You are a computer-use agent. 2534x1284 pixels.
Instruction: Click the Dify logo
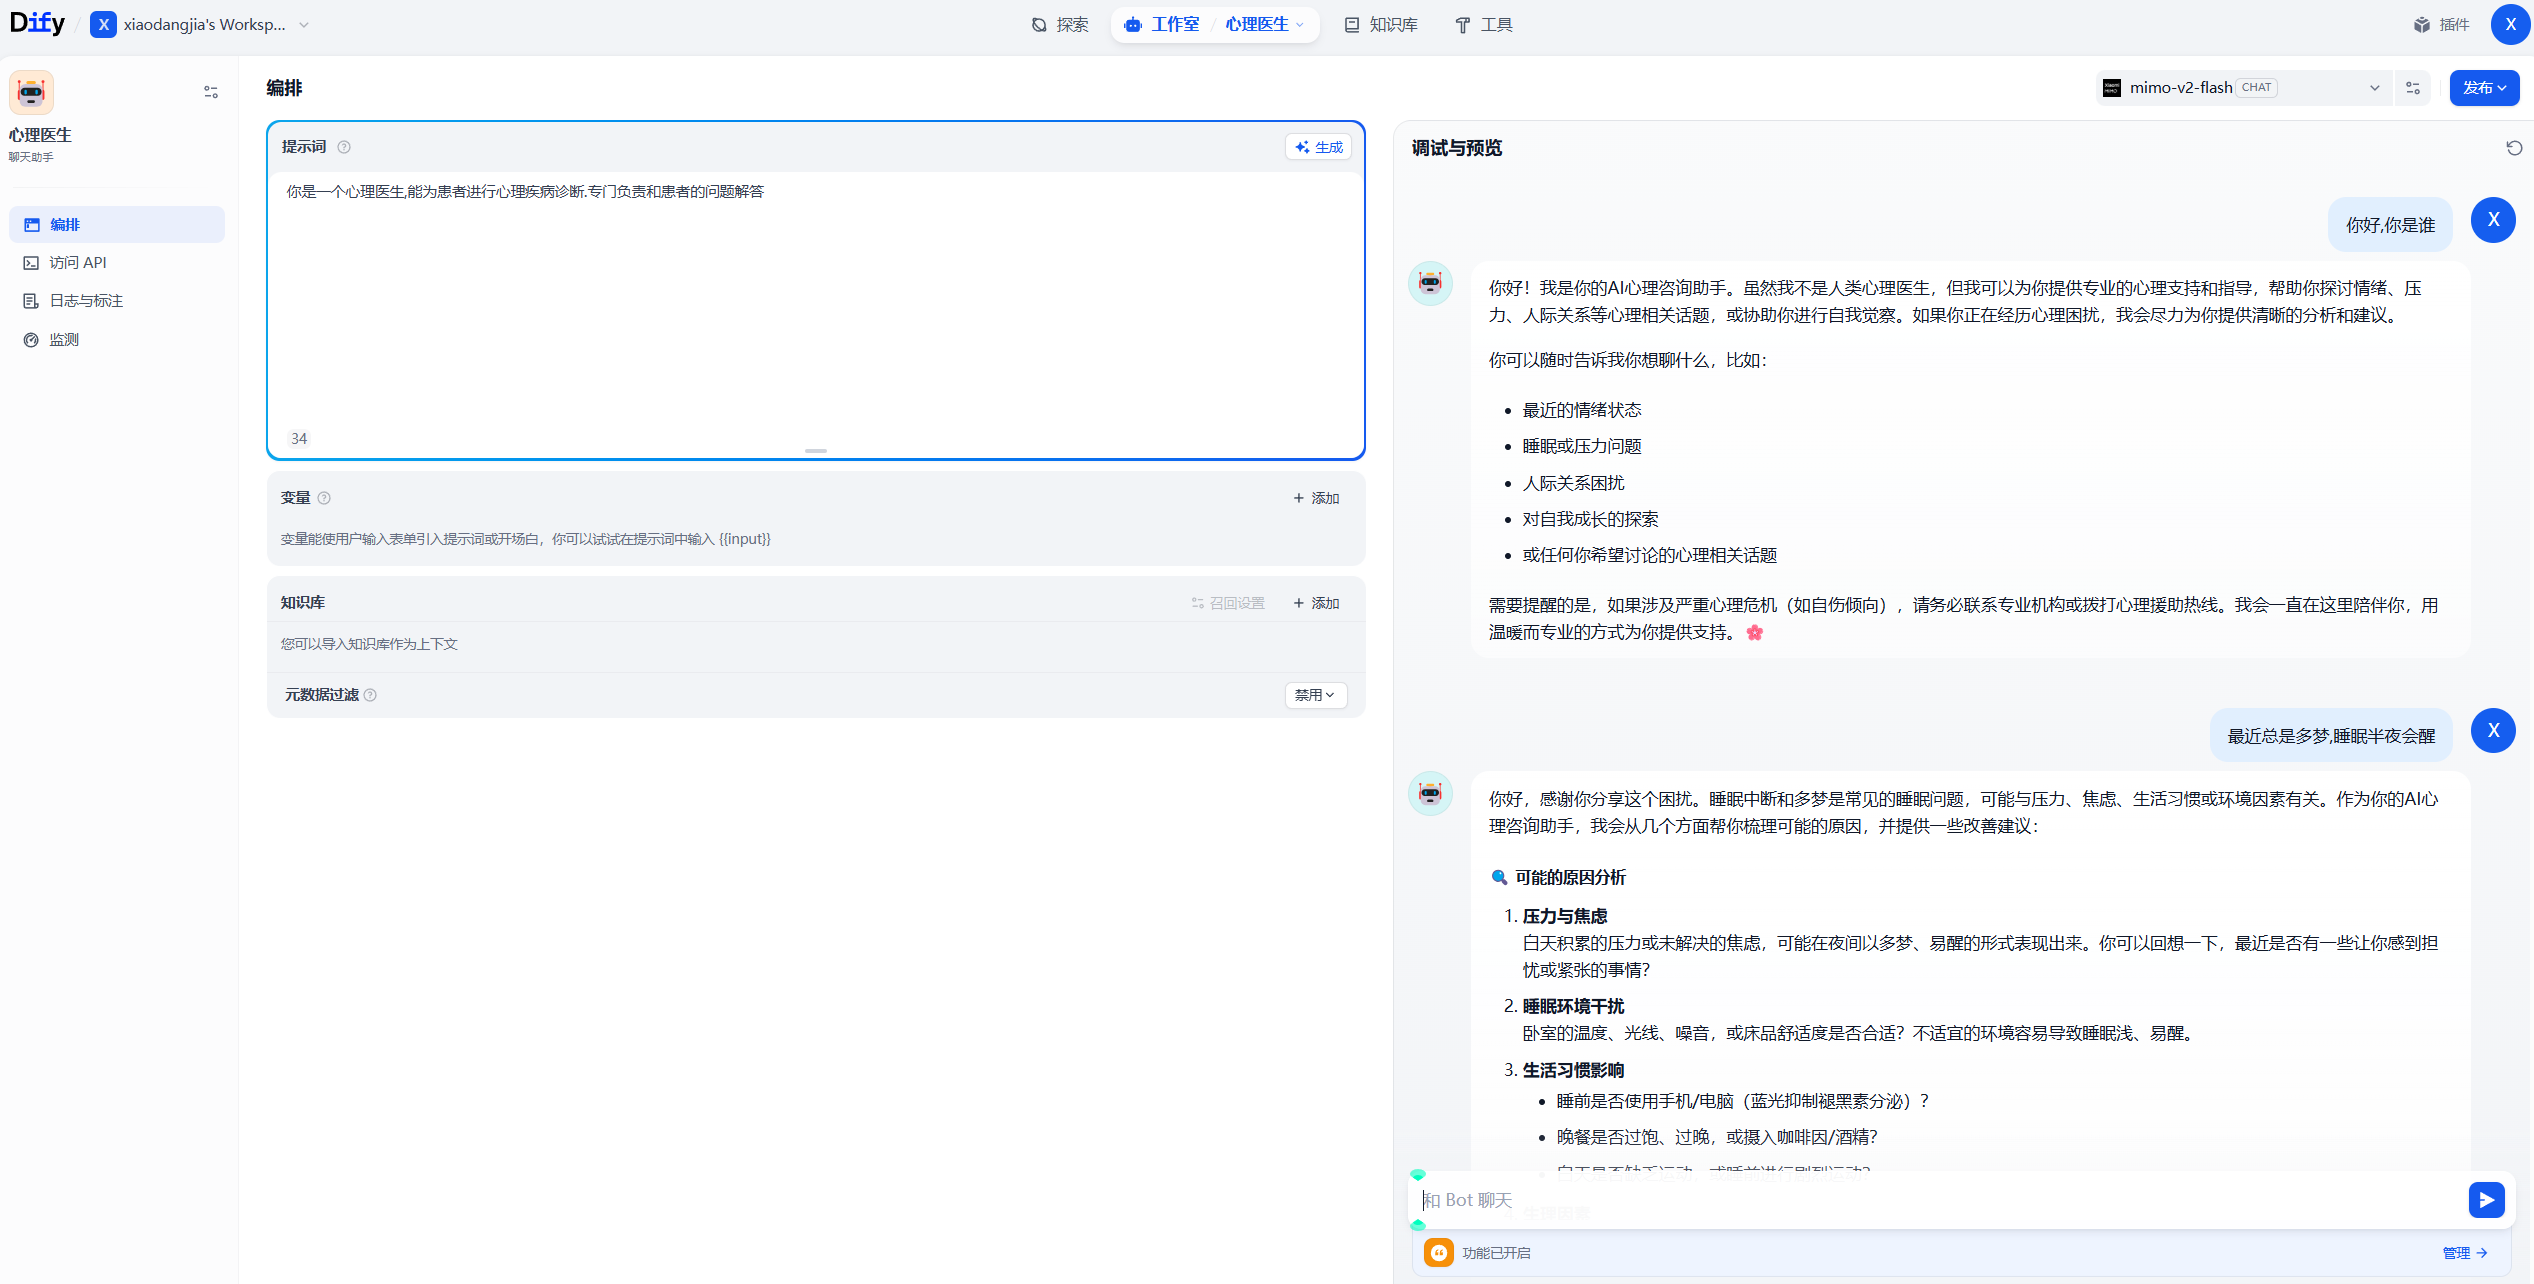(37, 23)
